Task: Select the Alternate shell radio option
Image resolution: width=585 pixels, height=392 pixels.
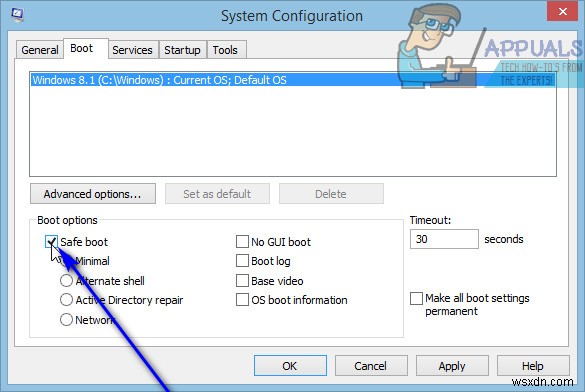Action: tap(66, 280)
